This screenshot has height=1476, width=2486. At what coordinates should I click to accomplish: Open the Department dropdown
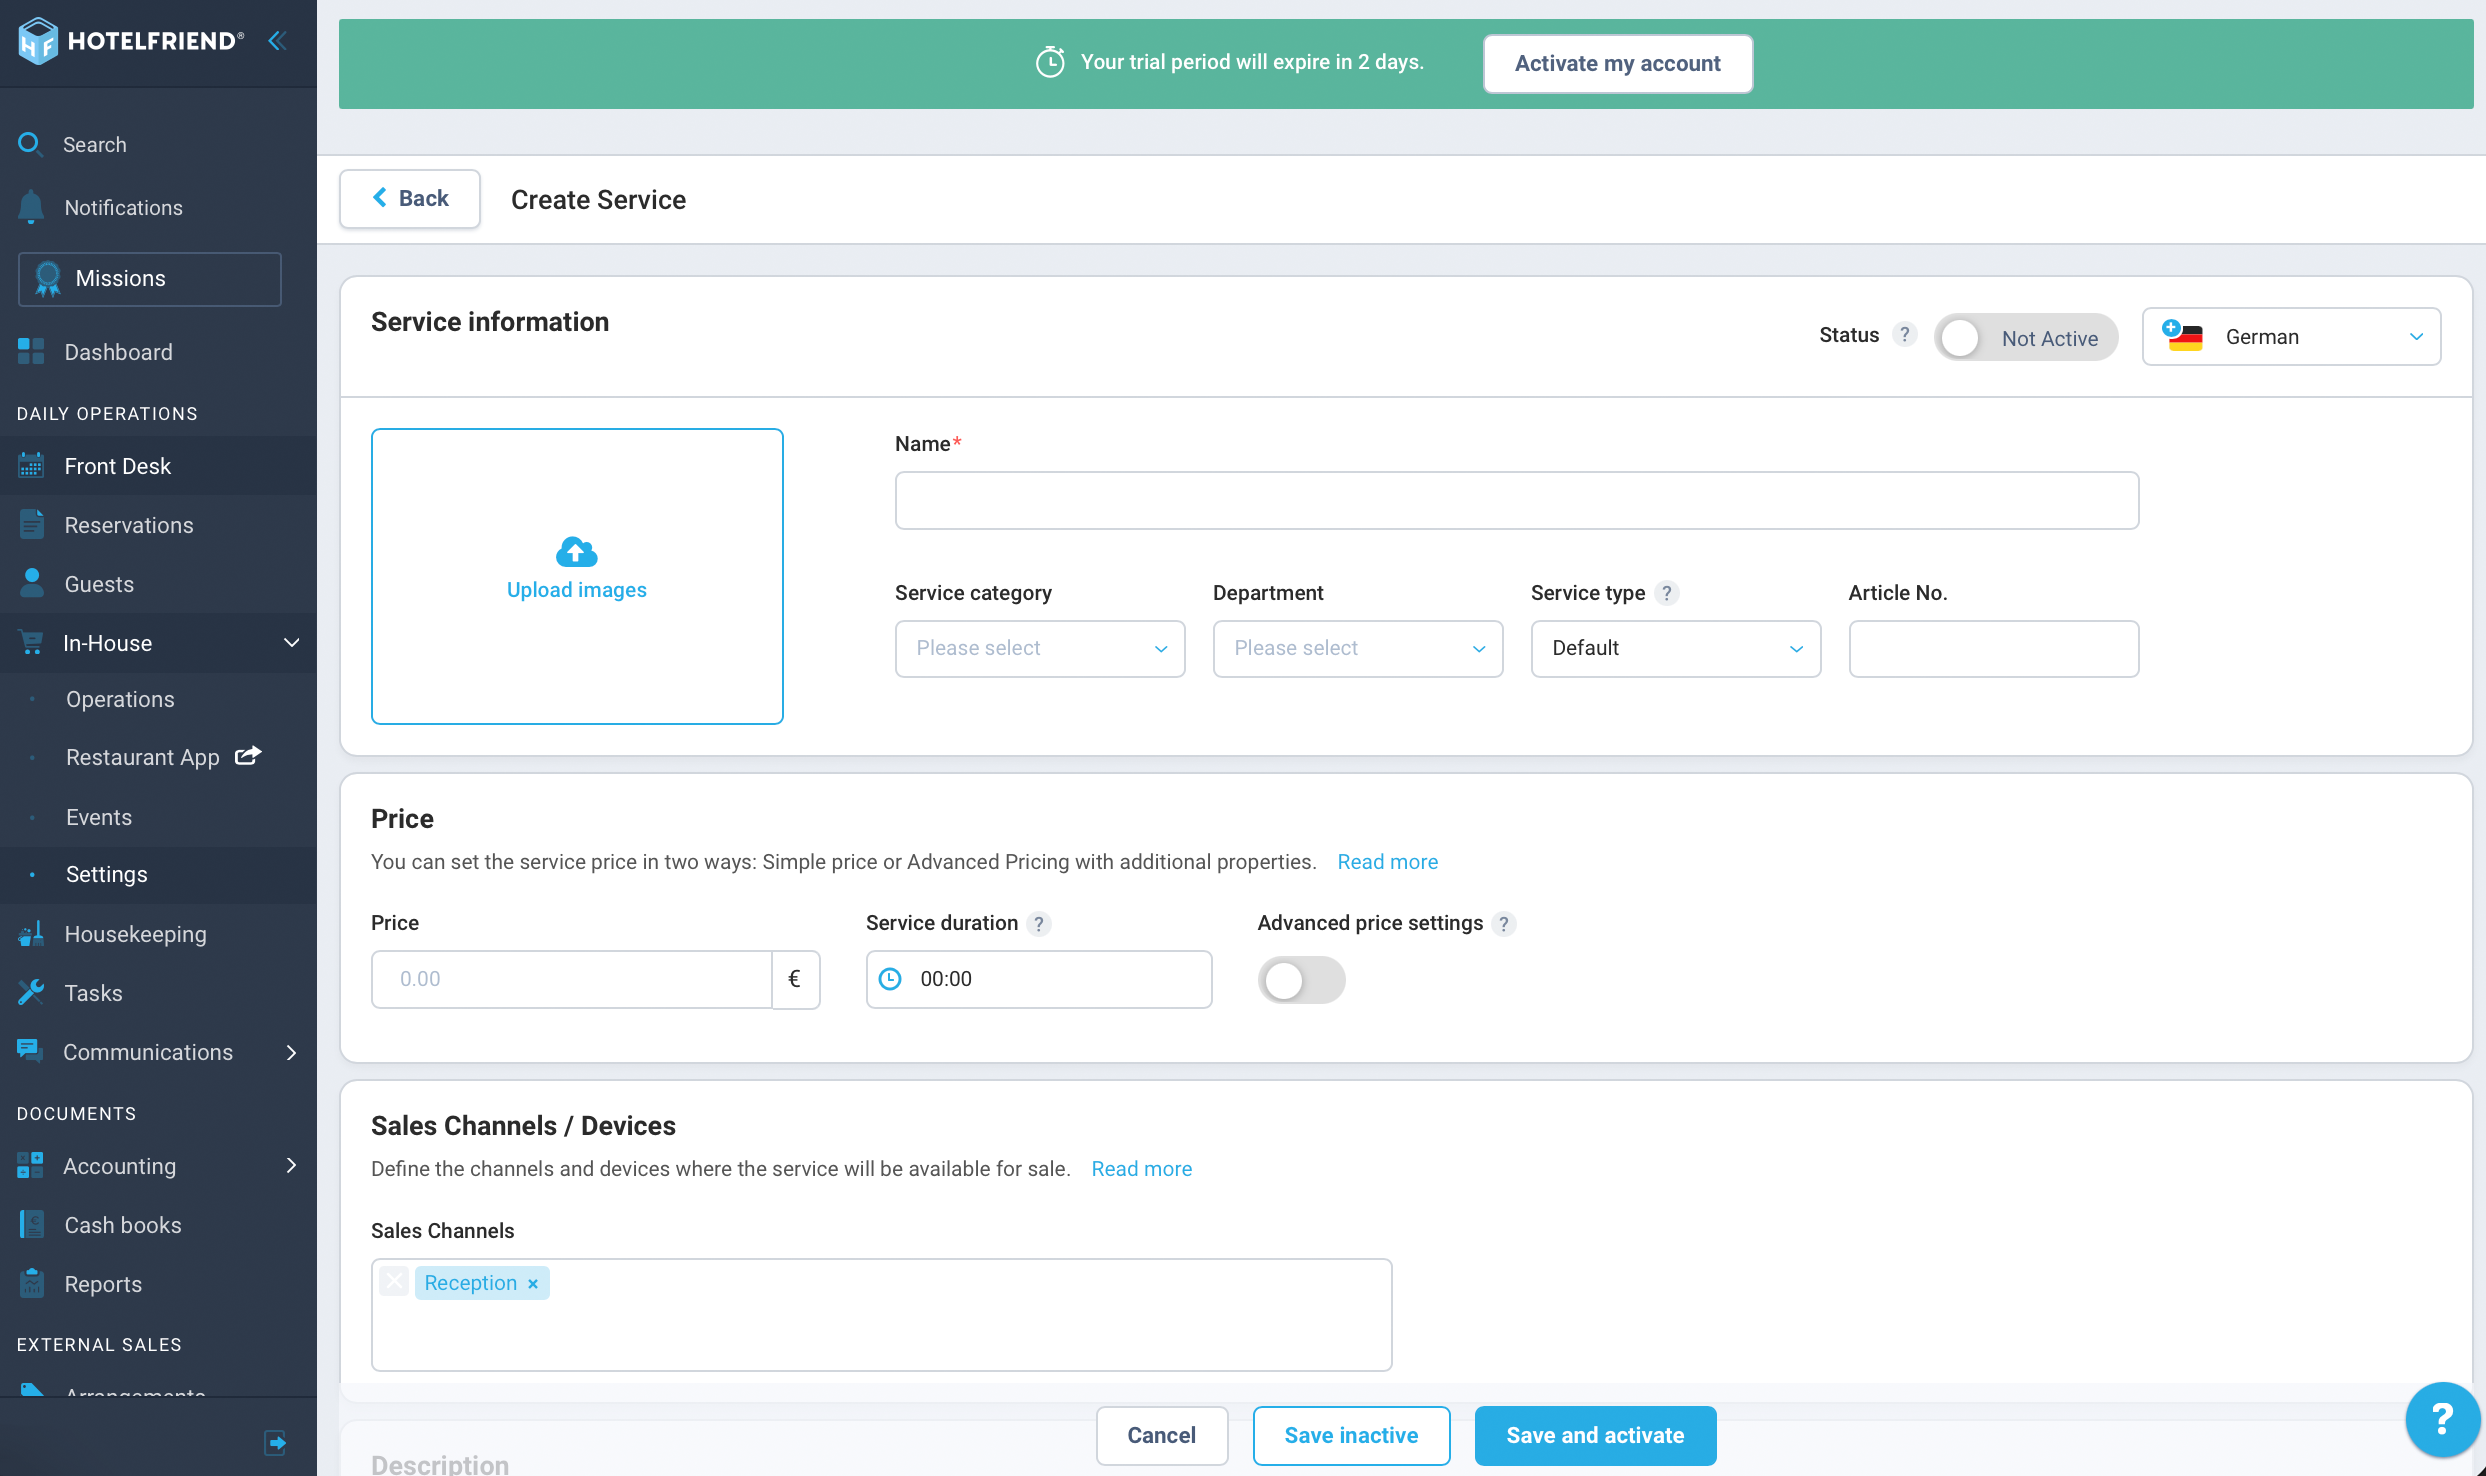click(x=1358, y=648)
